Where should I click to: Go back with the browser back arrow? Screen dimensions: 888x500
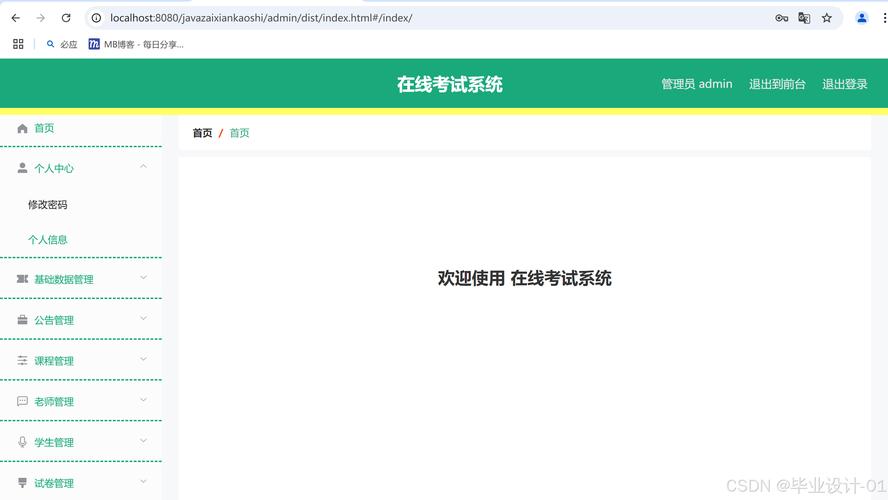point(16,18)
